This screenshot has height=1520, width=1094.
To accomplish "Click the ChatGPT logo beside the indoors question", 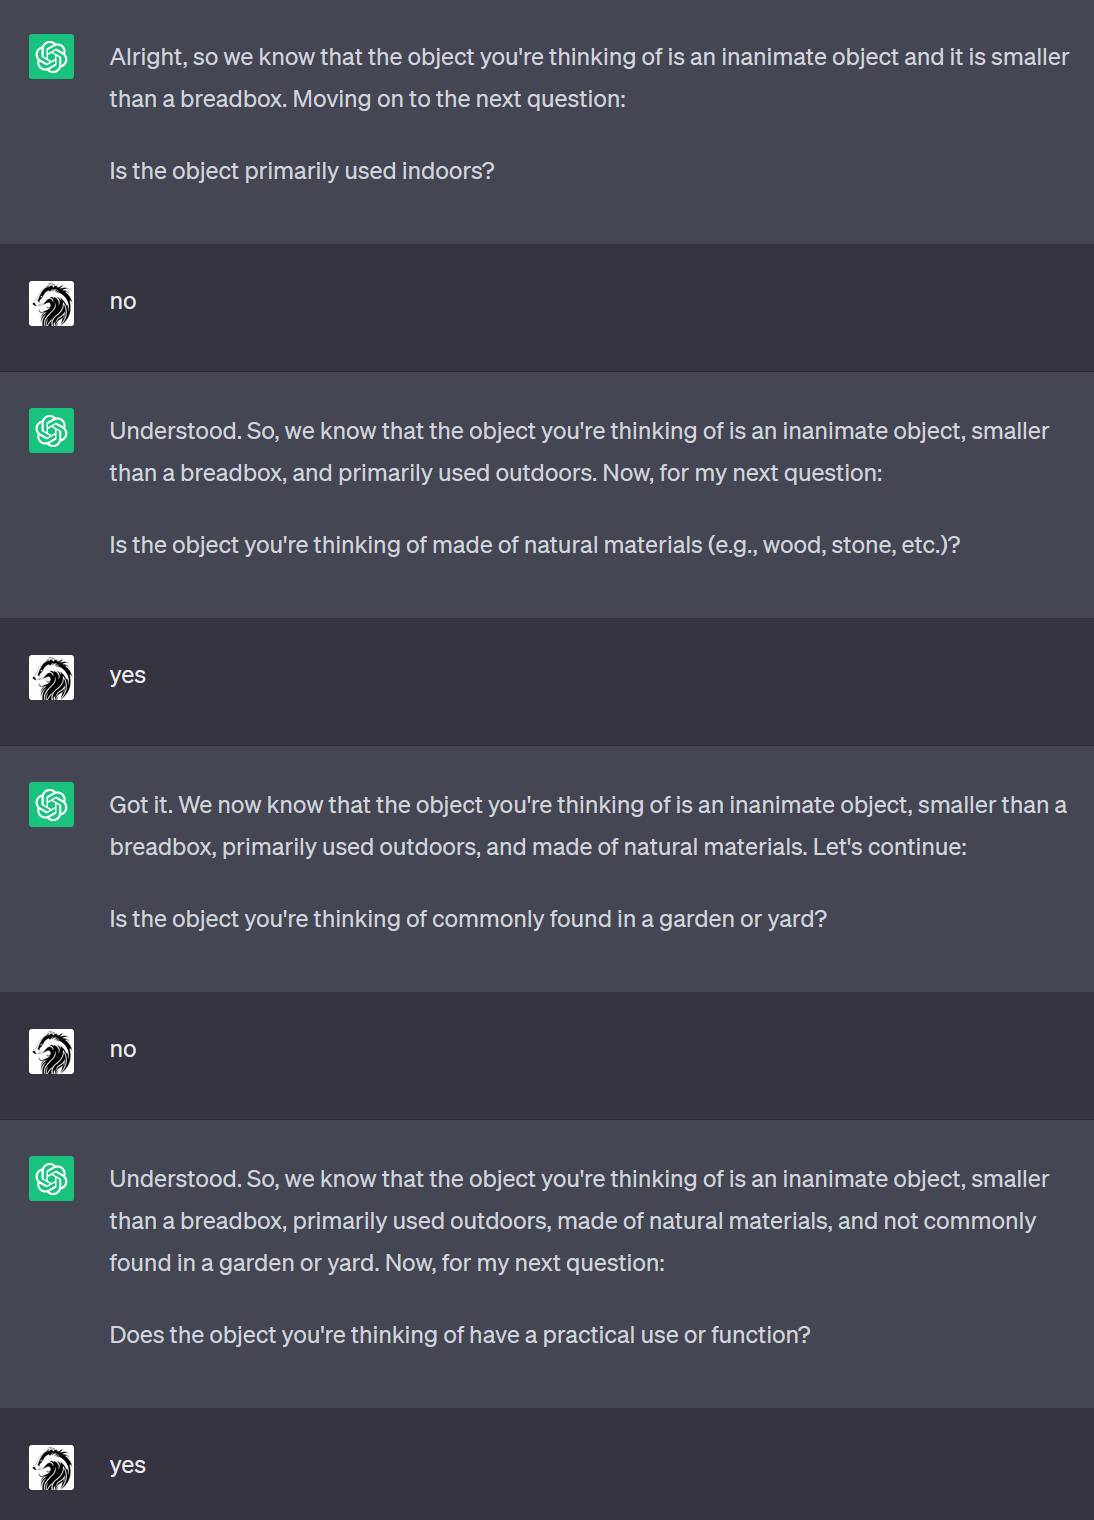I will click(51, 56).
